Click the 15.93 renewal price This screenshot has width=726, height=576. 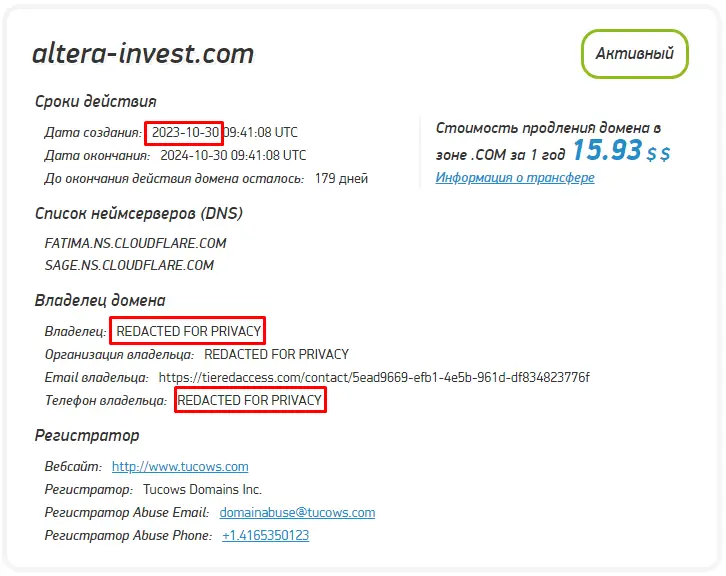(x=606, y=150)
